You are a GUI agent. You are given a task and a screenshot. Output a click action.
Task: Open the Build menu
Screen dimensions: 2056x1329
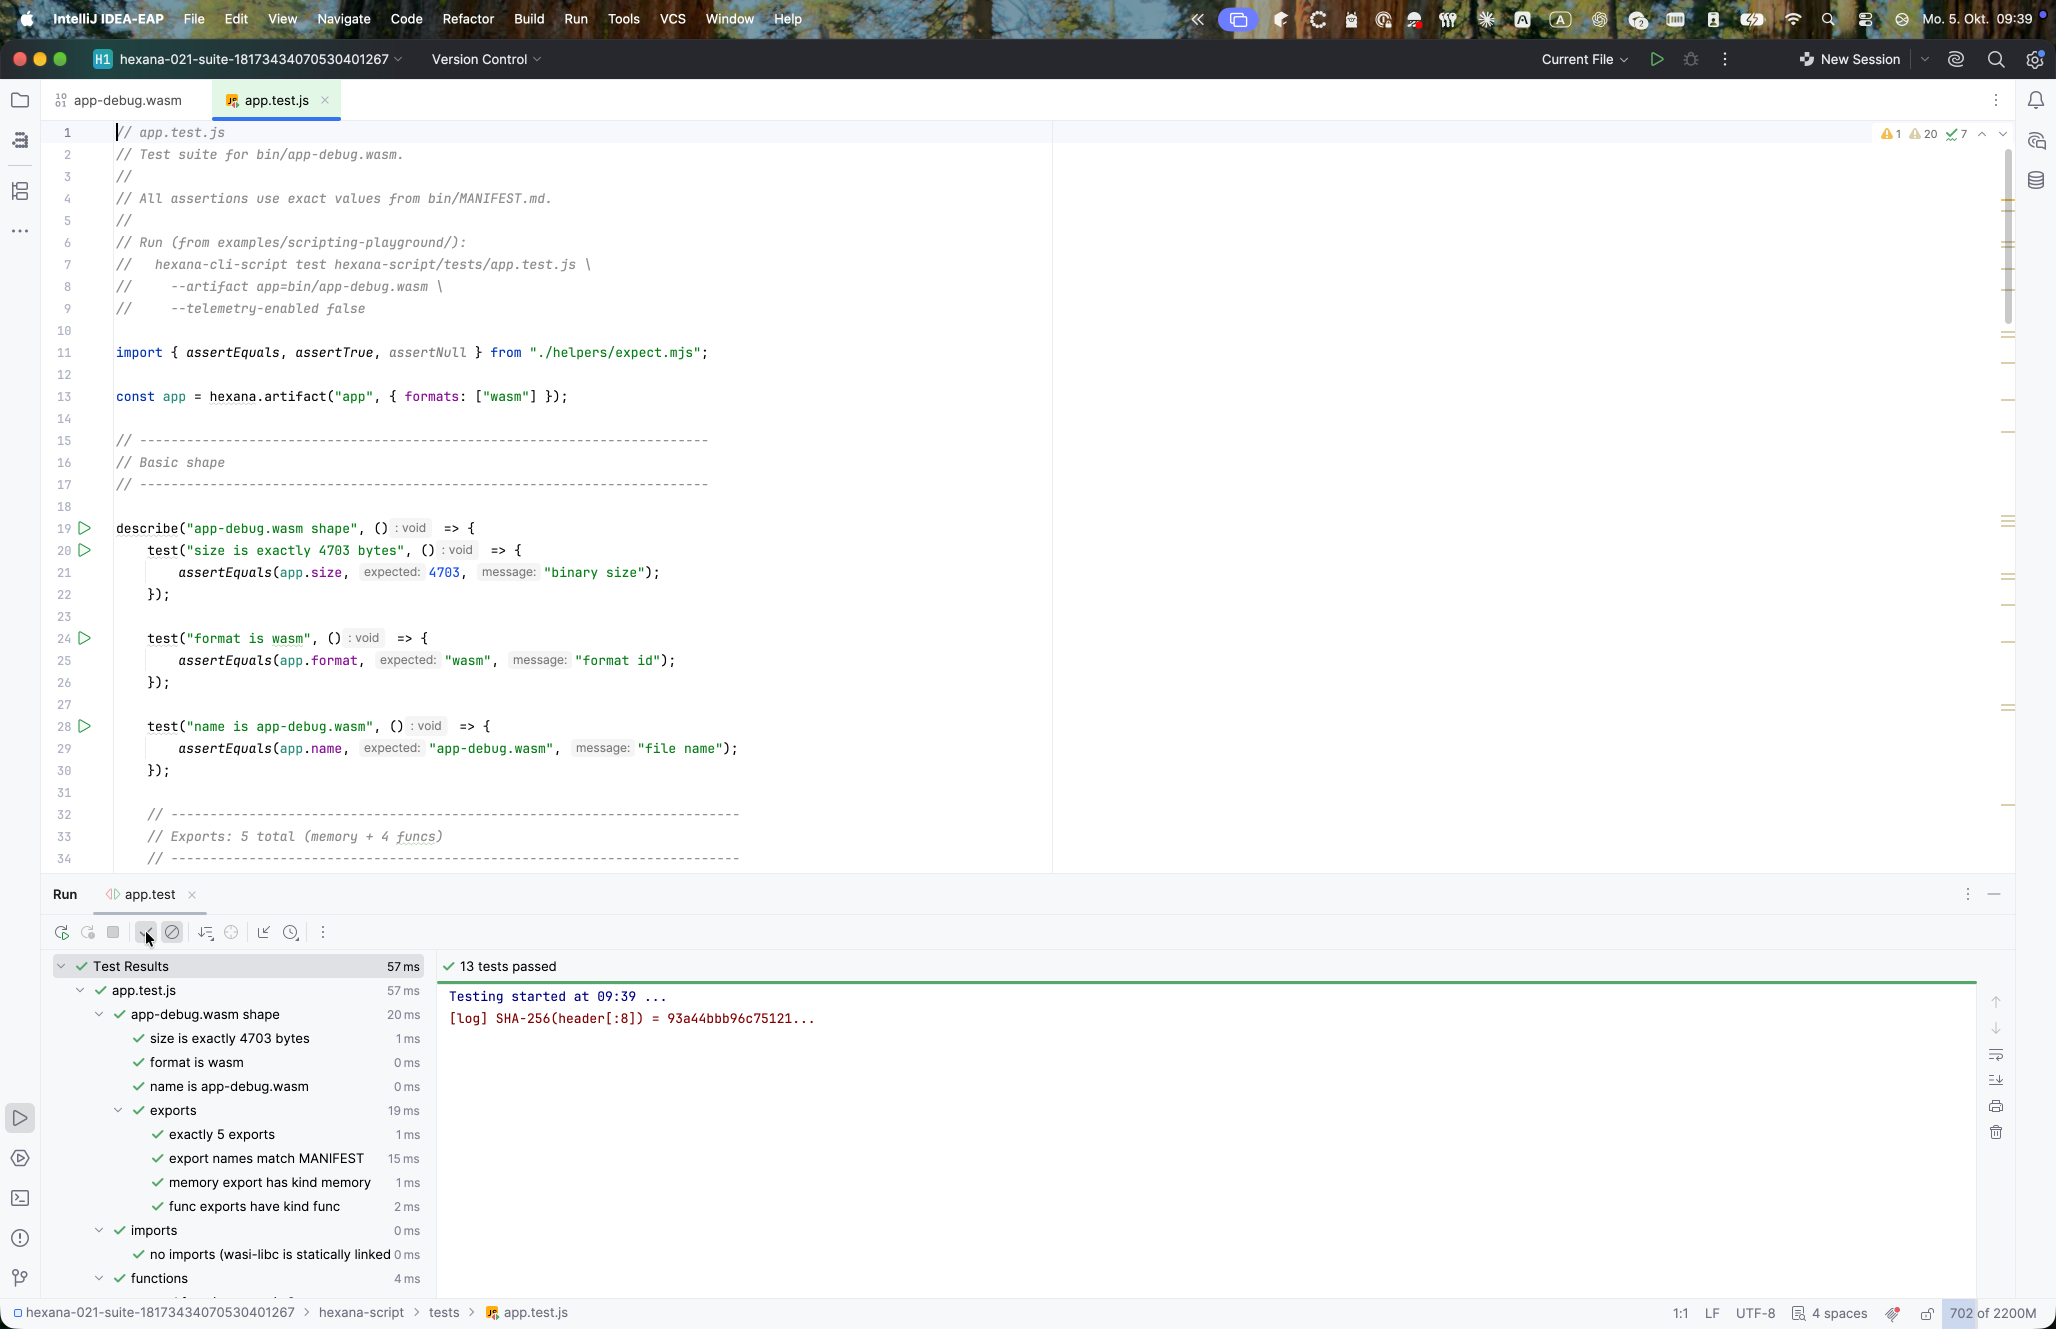point(529,19)
